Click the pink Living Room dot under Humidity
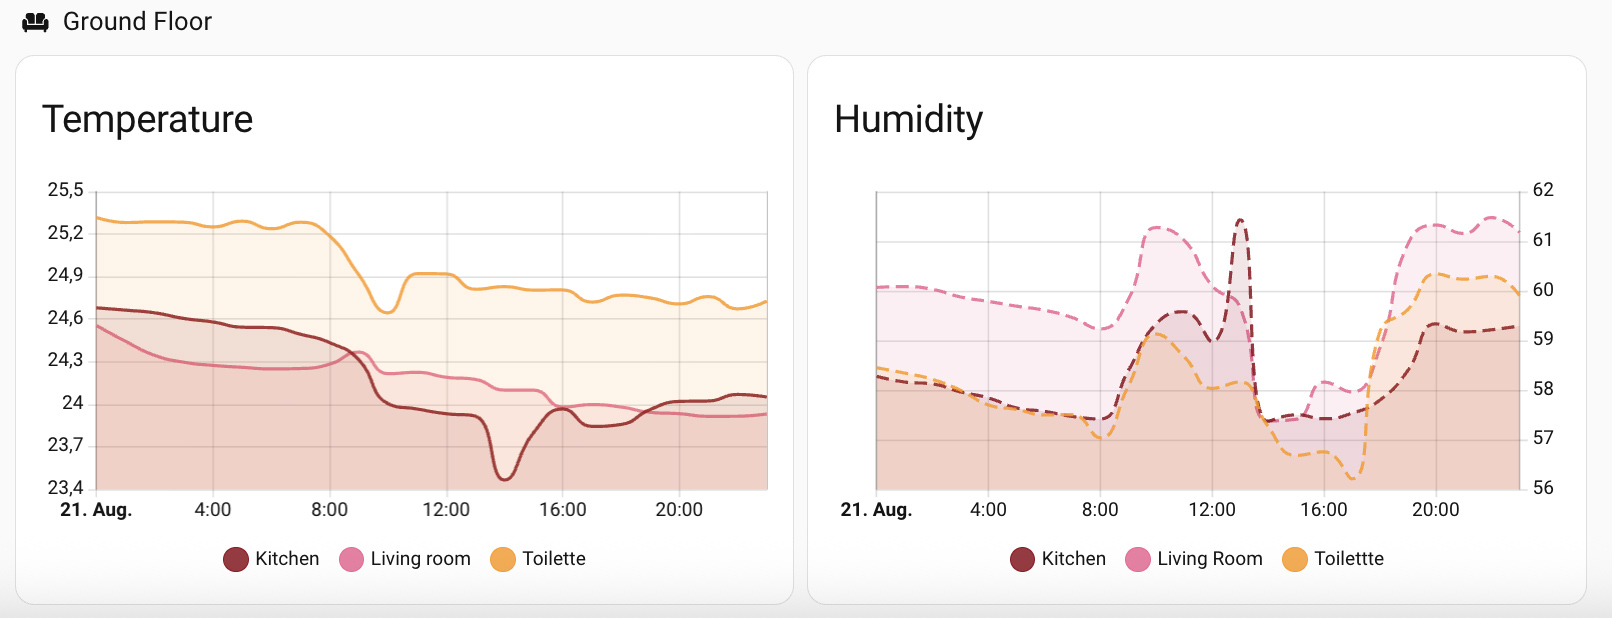Viewport: 1612px width, 618px height. point(1138,560)
